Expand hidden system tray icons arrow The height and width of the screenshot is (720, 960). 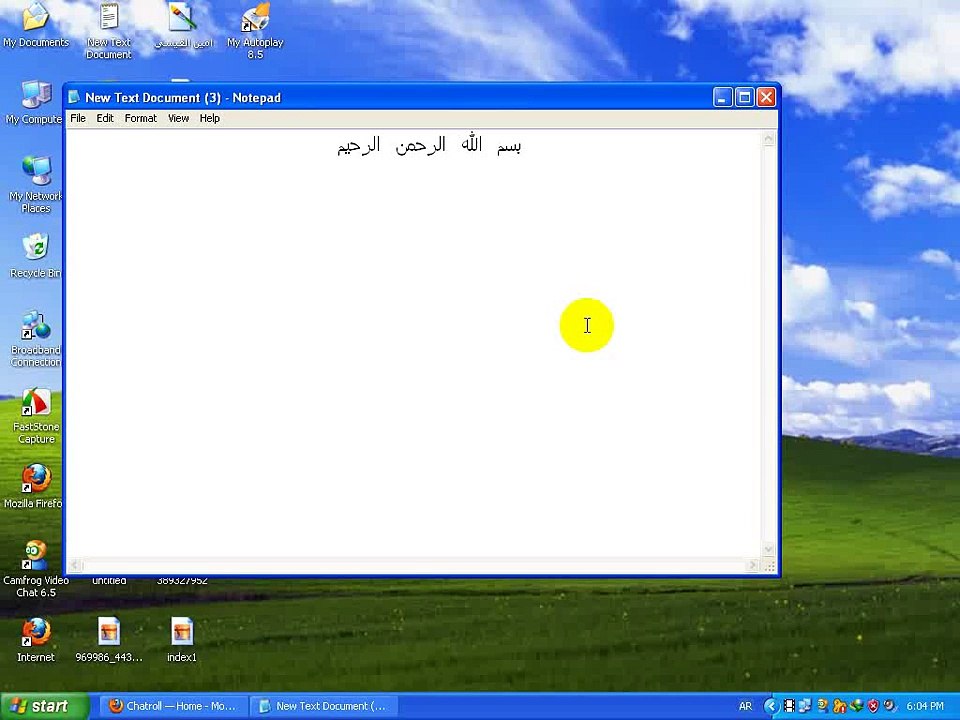[771, 706]
